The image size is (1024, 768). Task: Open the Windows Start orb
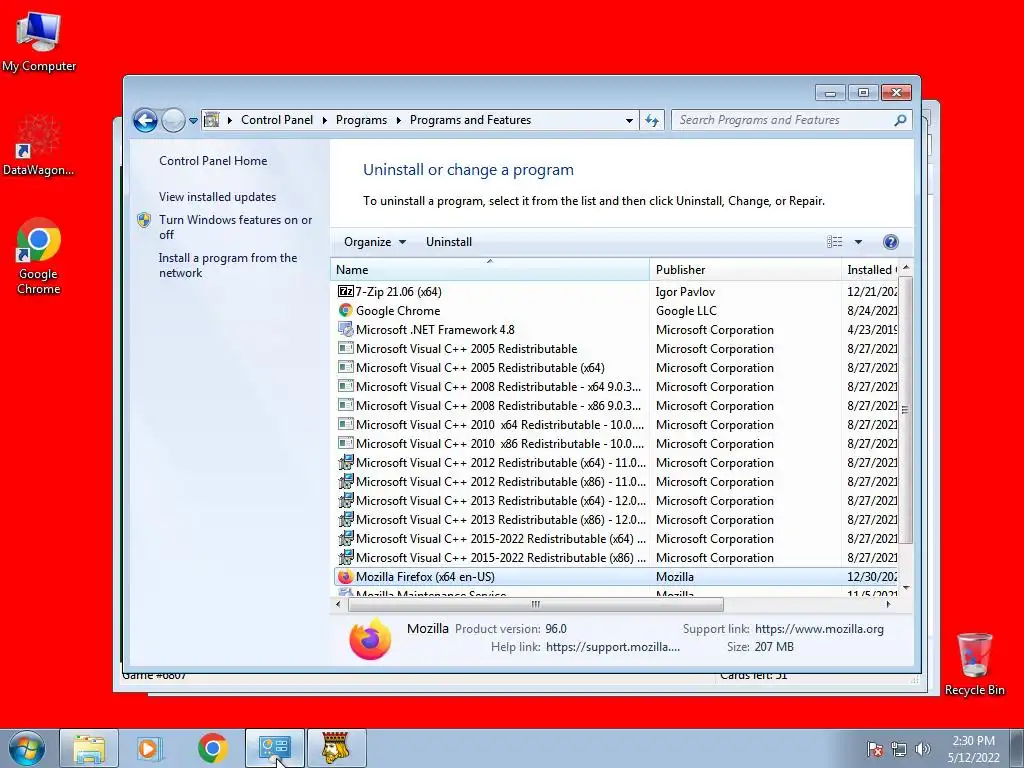26,748
